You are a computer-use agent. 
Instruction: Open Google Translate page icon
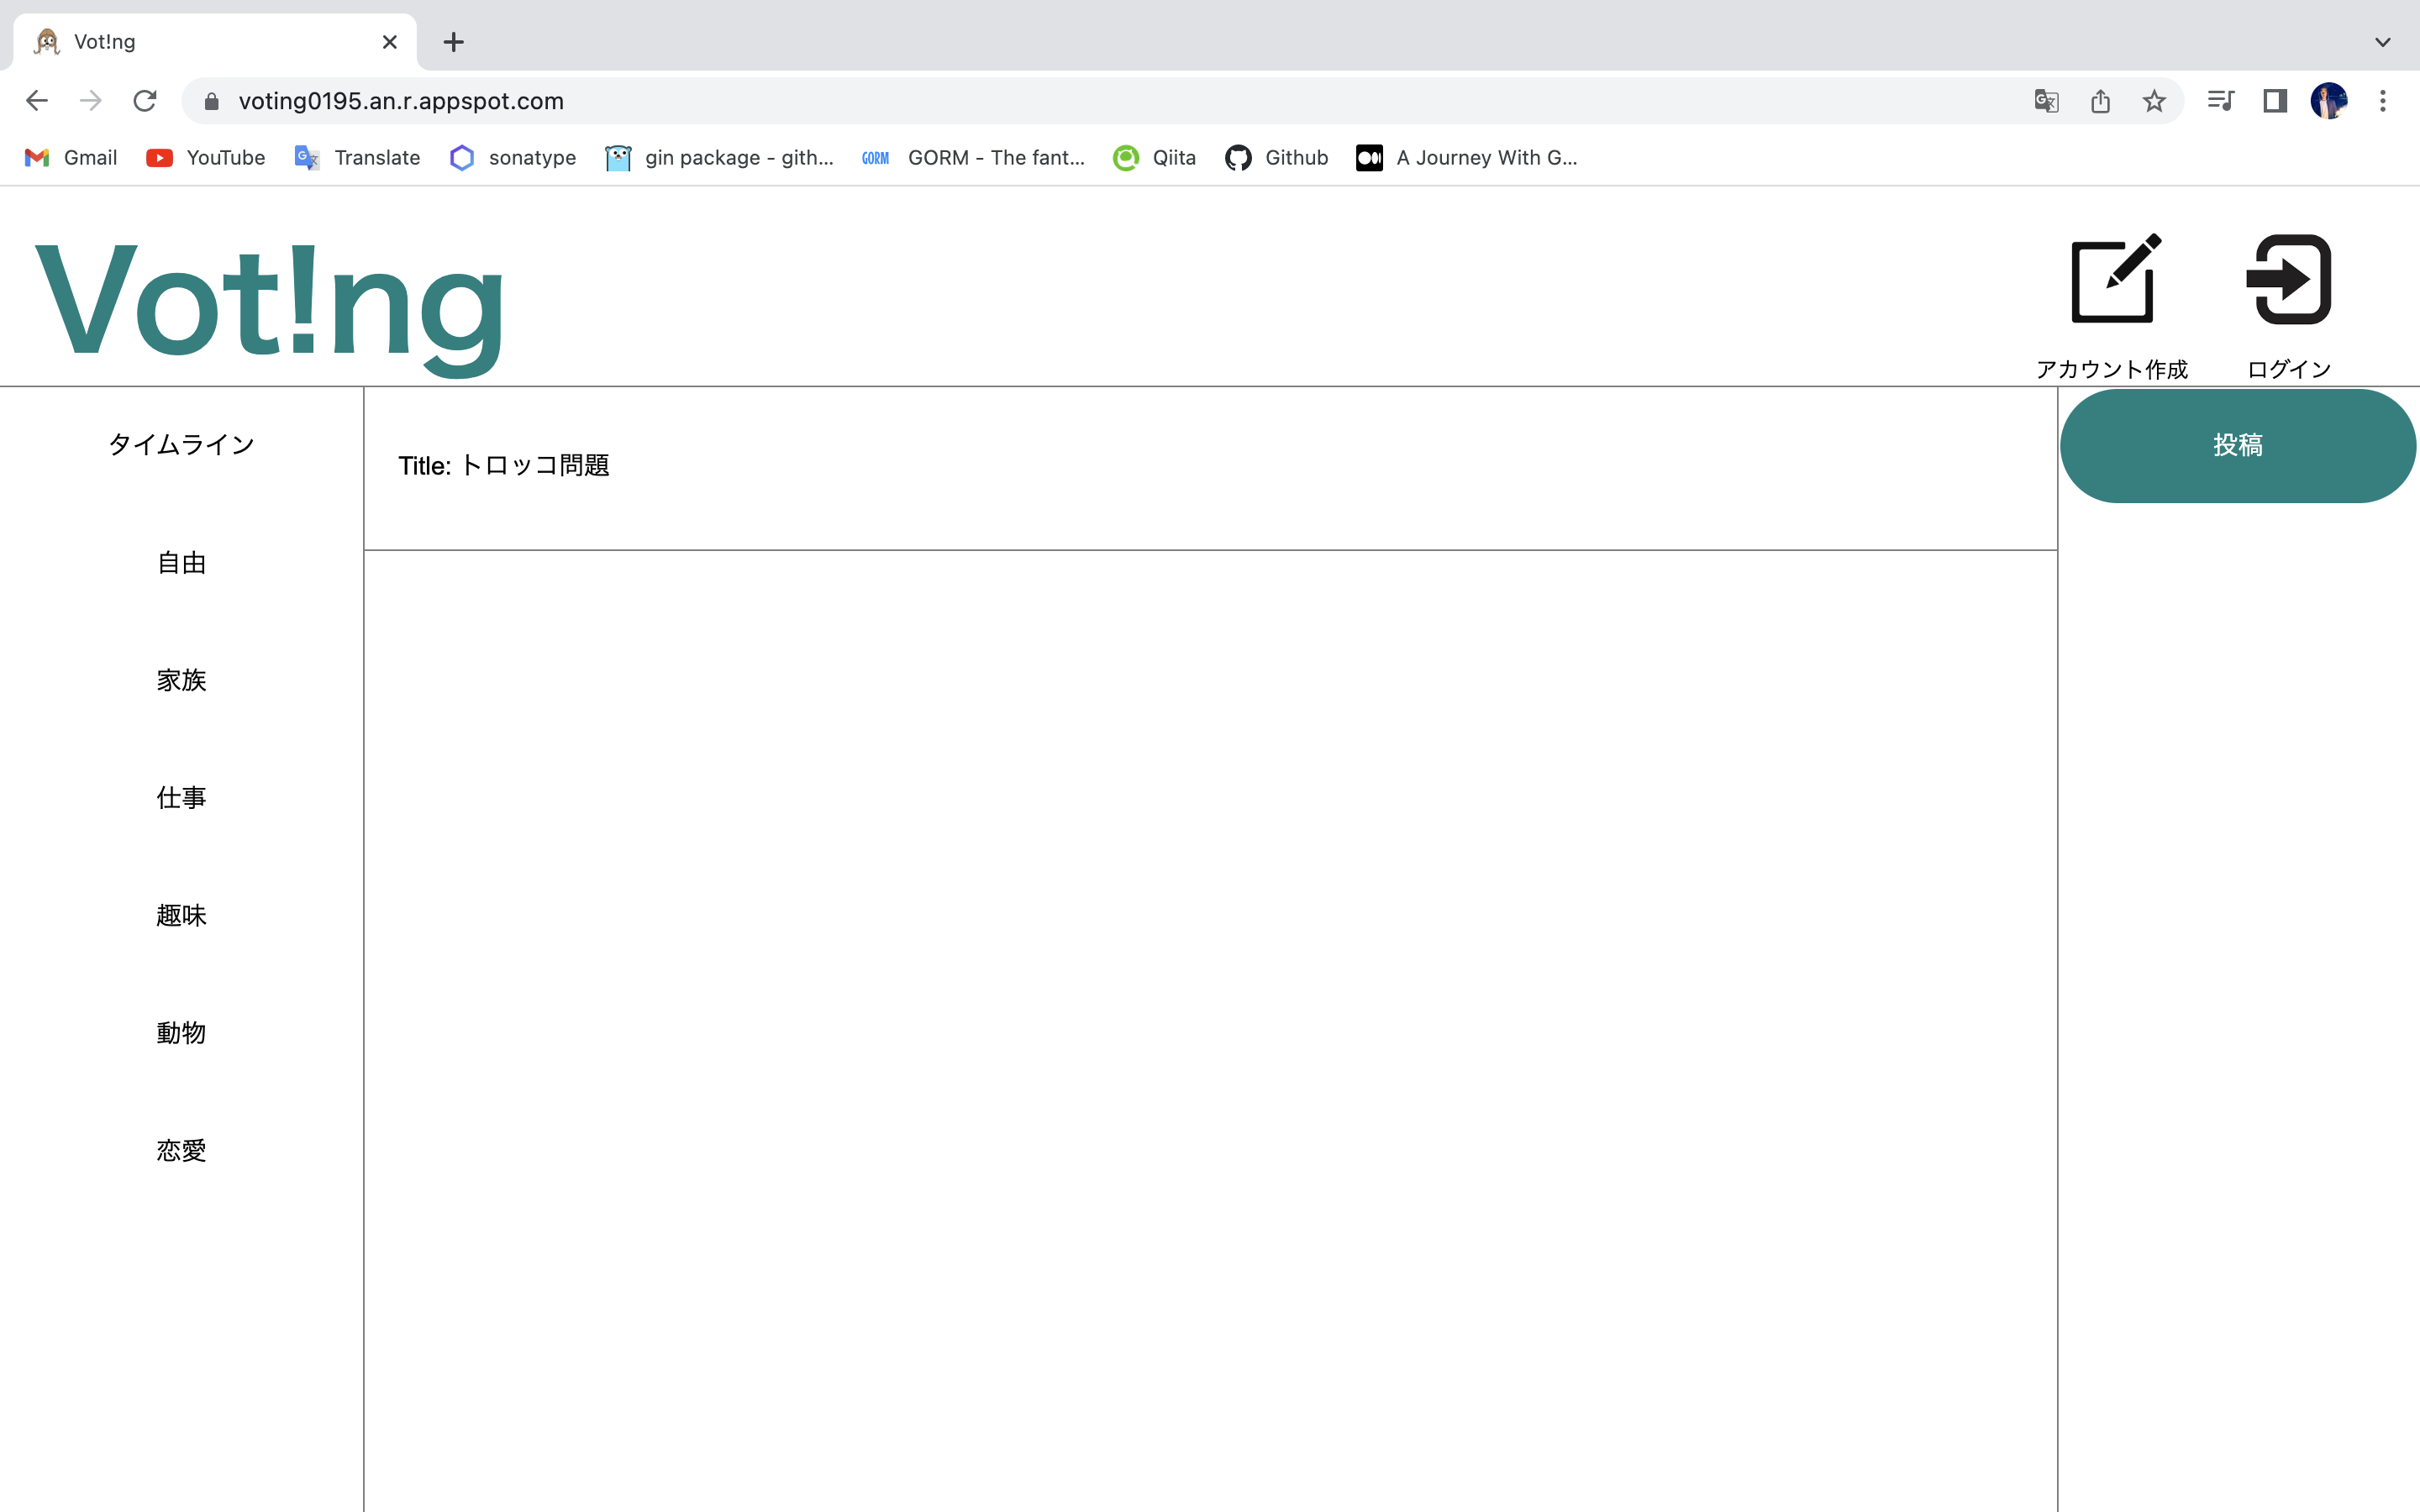(2046, 101)
